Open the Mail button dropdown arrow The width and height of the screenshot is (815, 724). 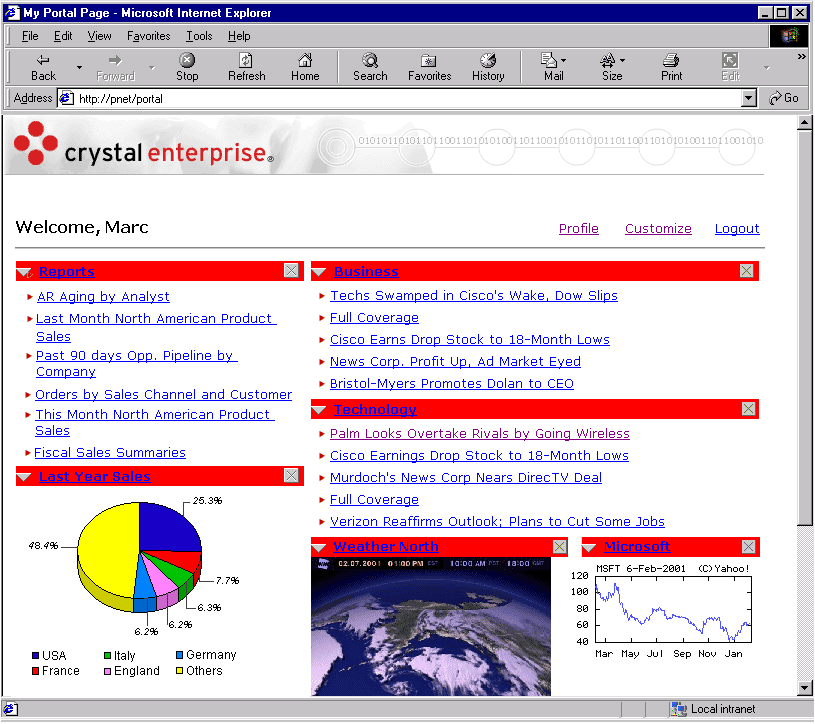tap(564, 60)
